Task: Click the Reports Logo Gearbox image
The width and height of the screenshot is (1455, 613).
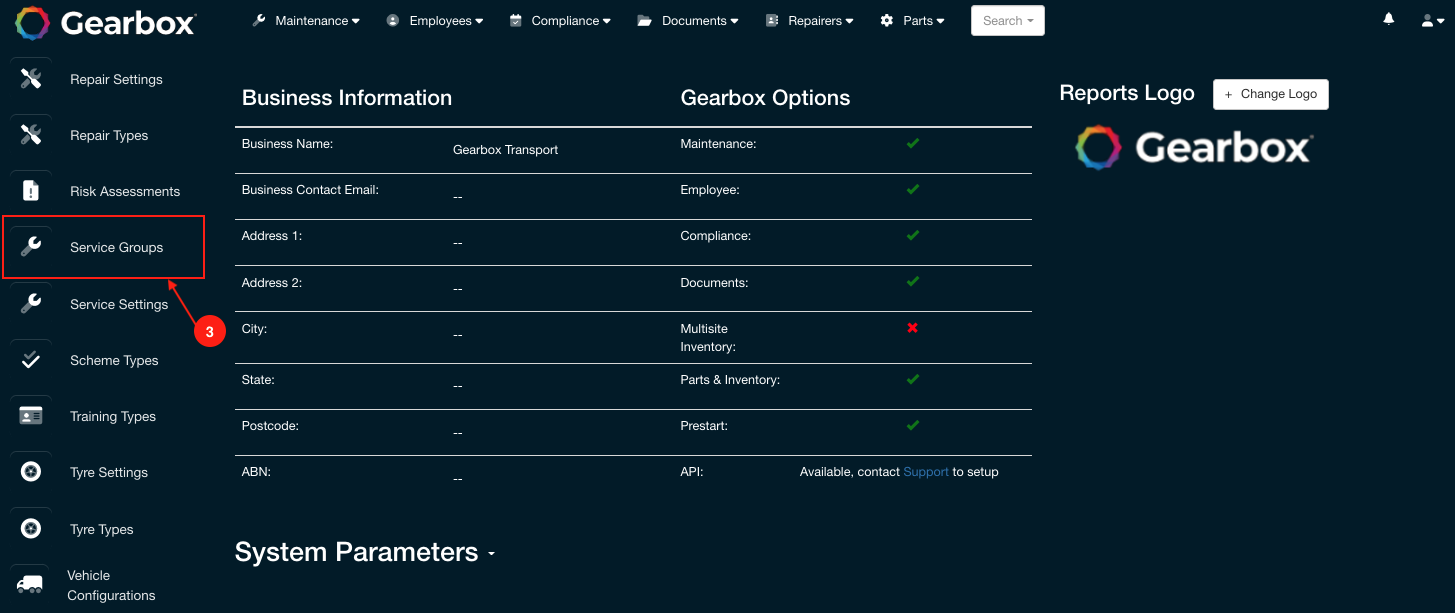Action: click(x=1194, y=148)
